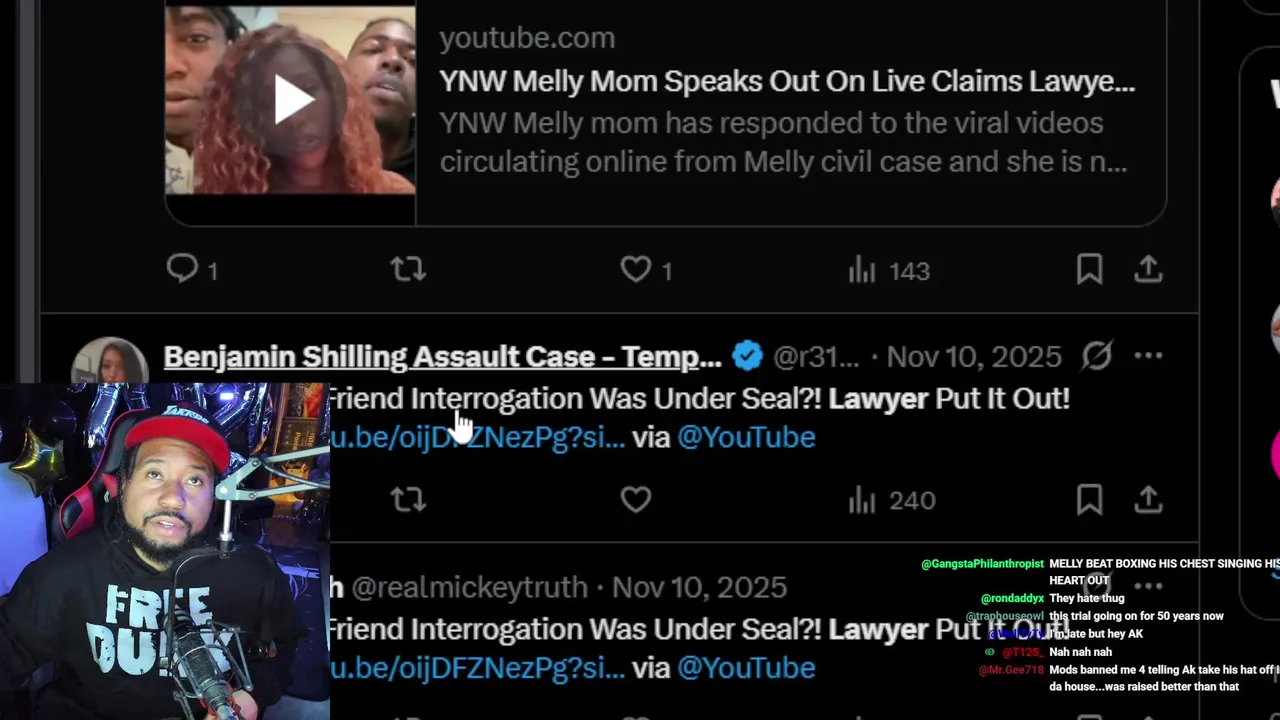Bookmark the post with 240 views
1280x720 pixels.
click(x=1089, y=499)
